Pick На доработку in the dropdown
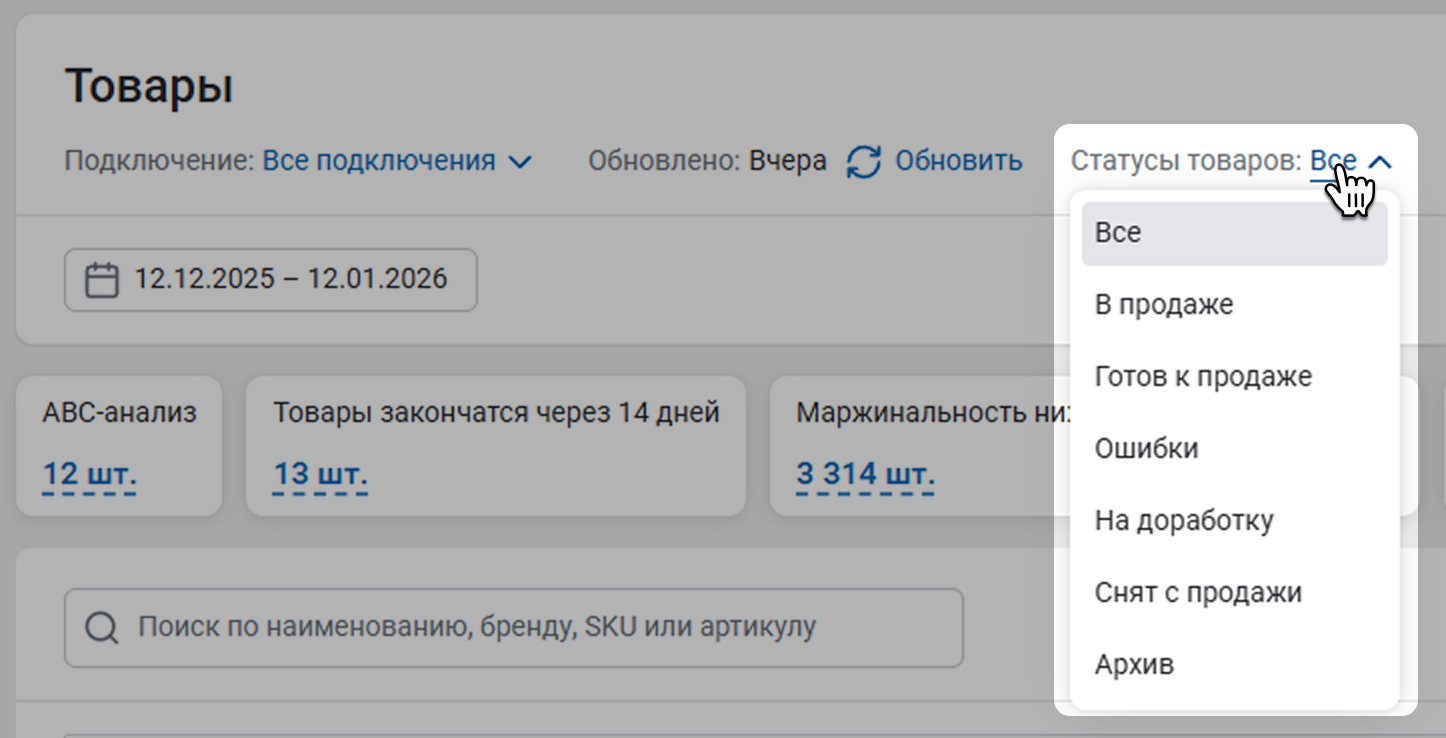The width and height of the screenshot is (1446, 738). click(x=1184, y=521)
